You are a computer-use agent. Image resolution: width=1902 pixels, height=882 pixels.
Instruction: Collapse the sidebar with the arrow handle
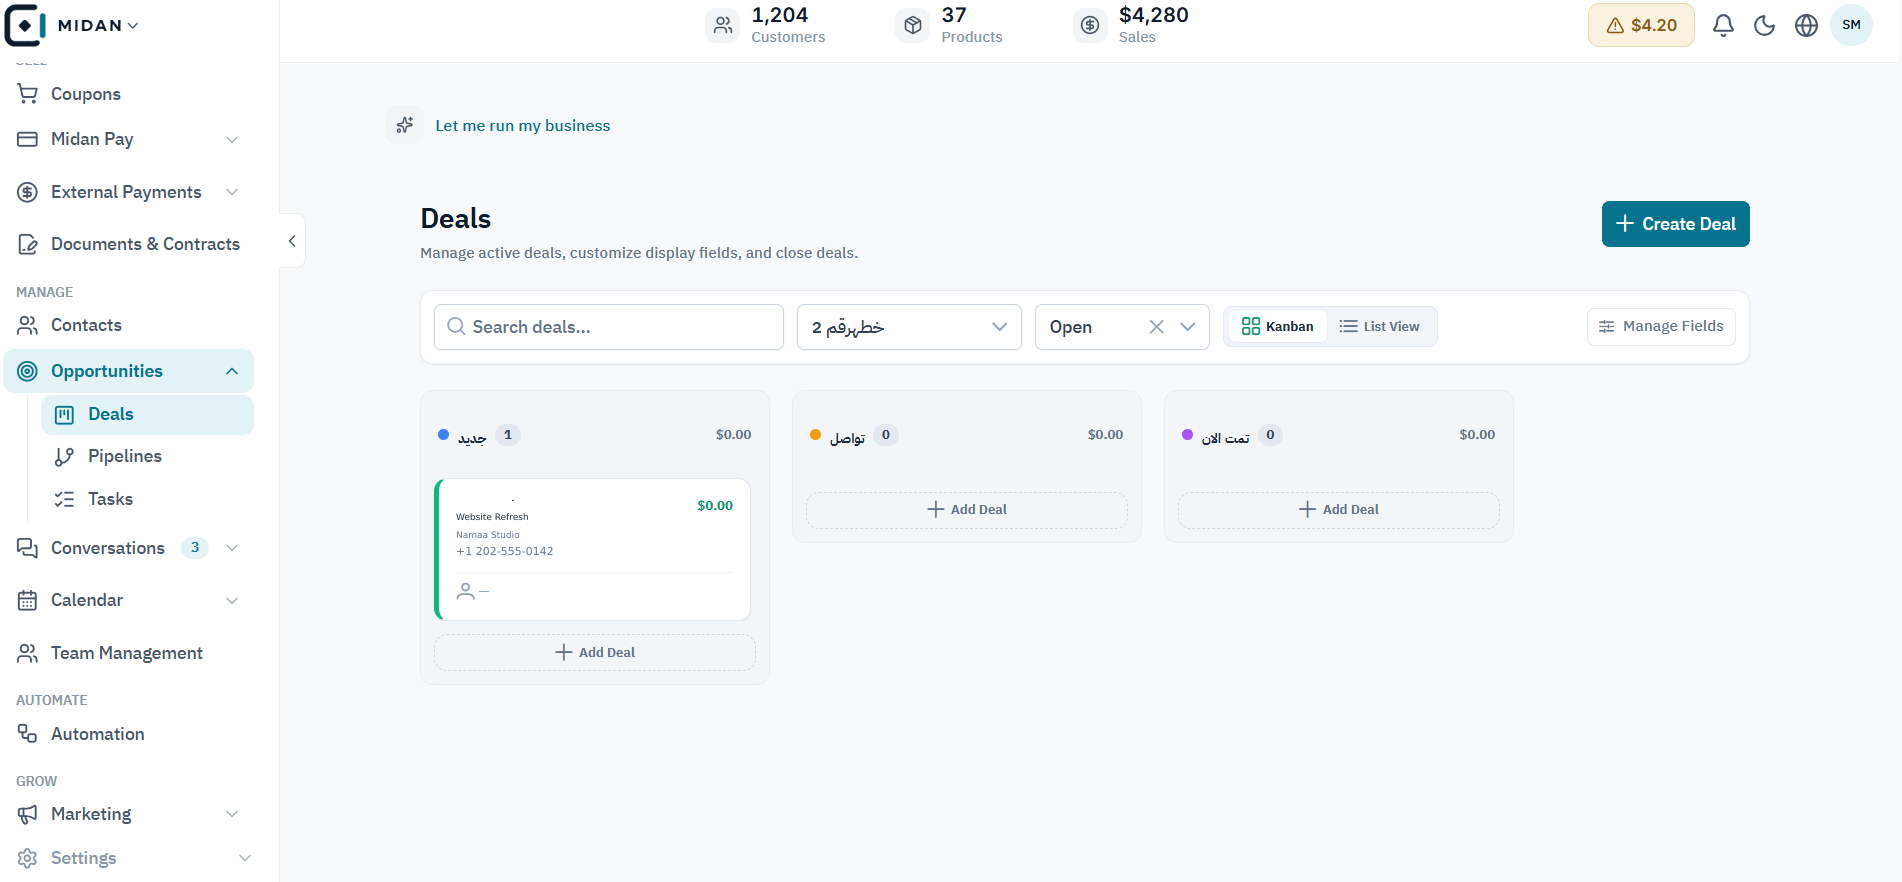click(x=292, y=240)
